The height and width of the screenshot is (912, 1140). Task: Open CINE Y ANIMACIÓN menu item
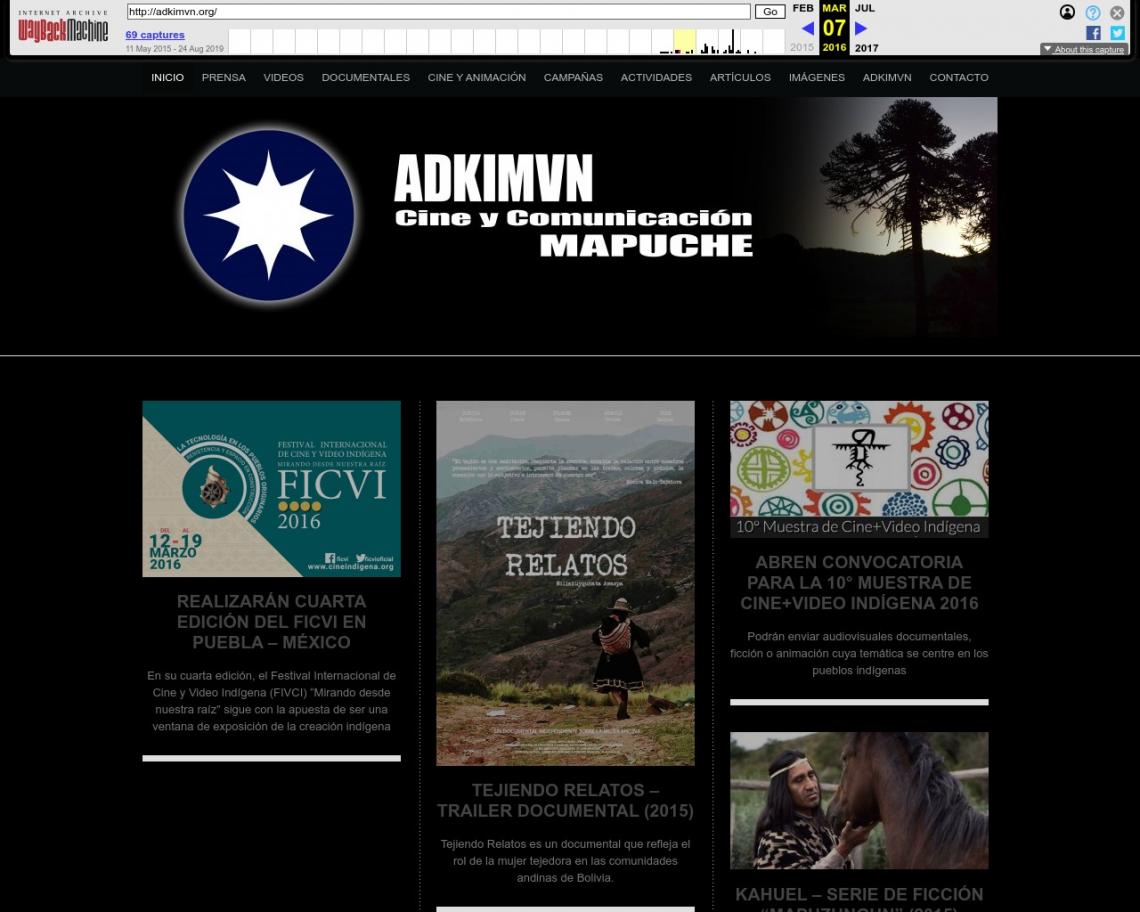(477, 77)
